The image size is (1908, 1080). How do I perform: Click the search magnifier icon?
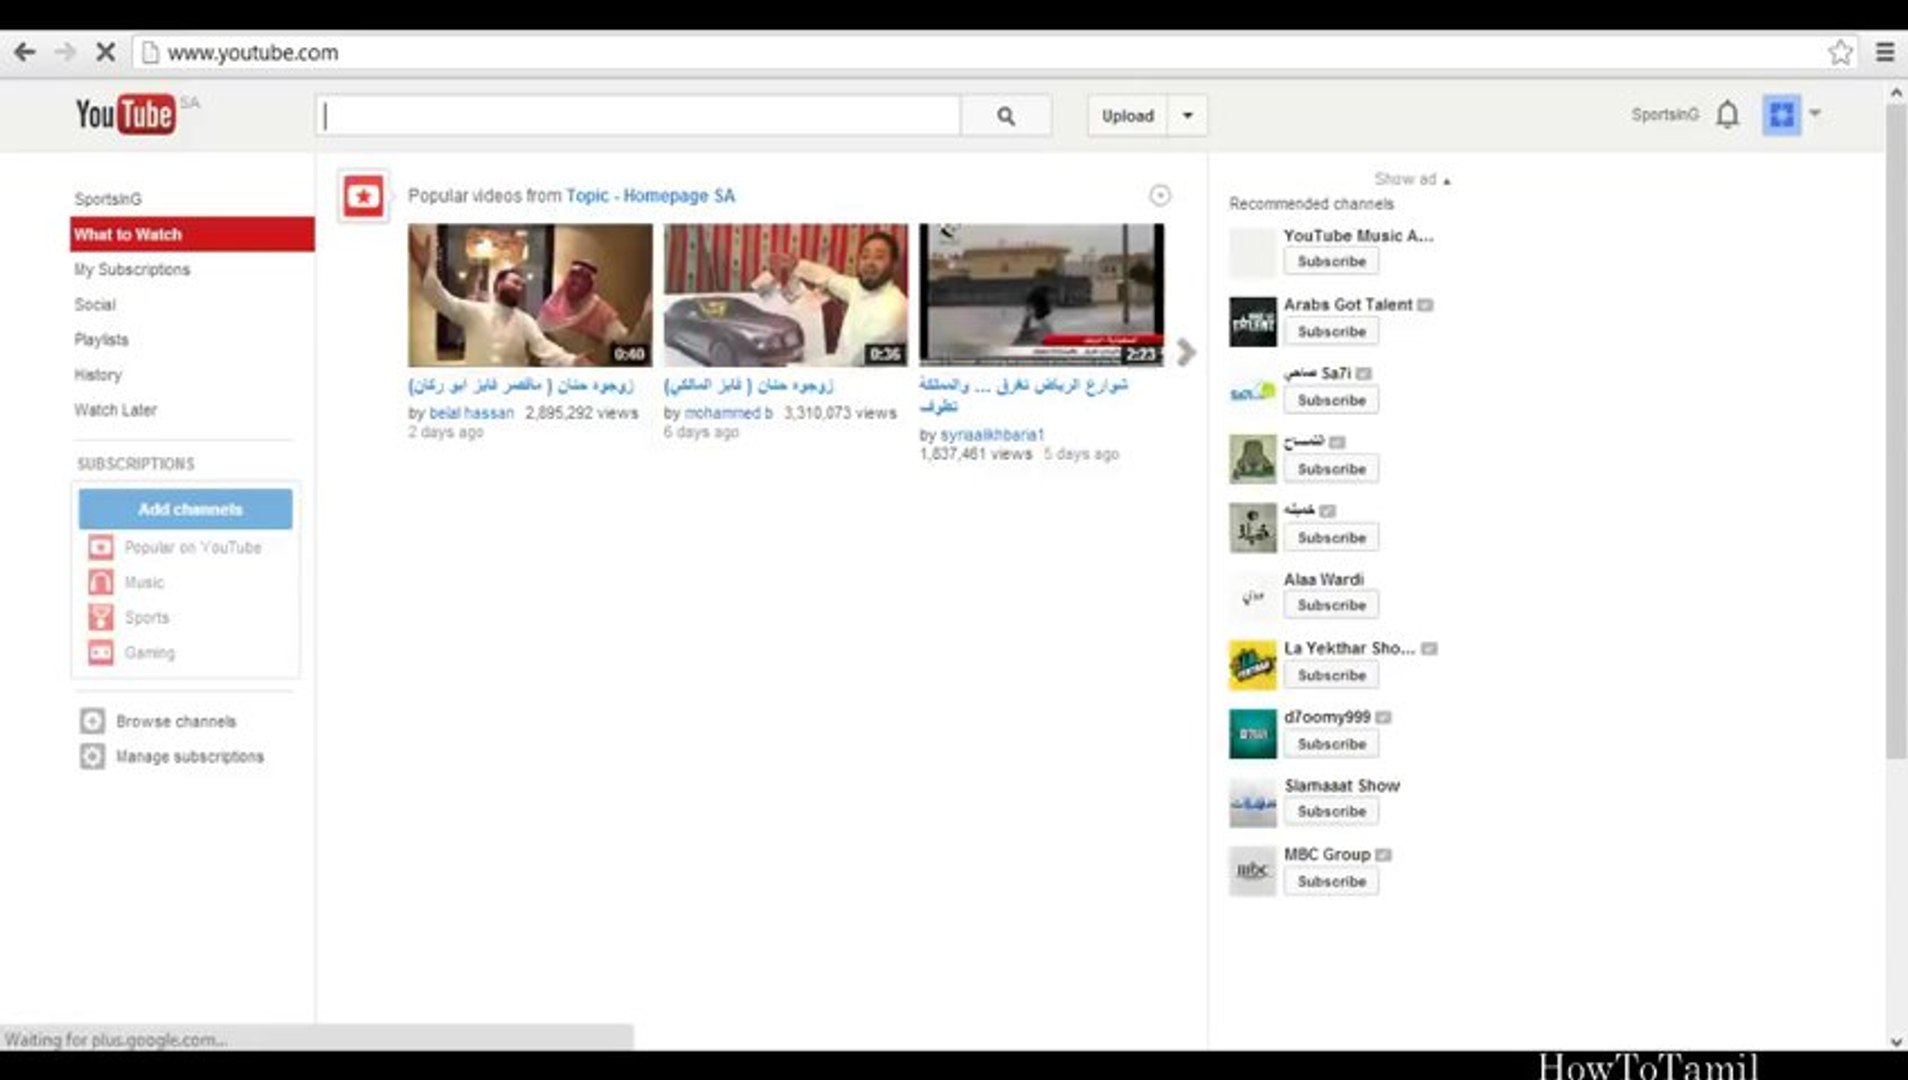[1006, 115]
